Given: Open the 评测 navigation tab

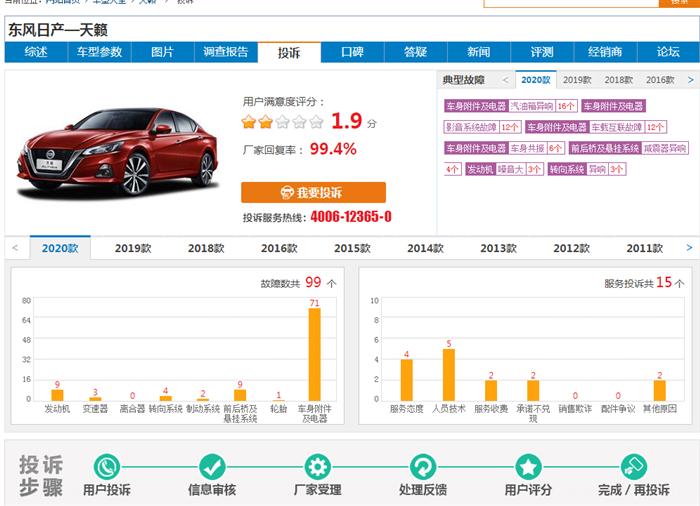Looking at the screenshot, I should pyautogui.click(x=542, y=52).
